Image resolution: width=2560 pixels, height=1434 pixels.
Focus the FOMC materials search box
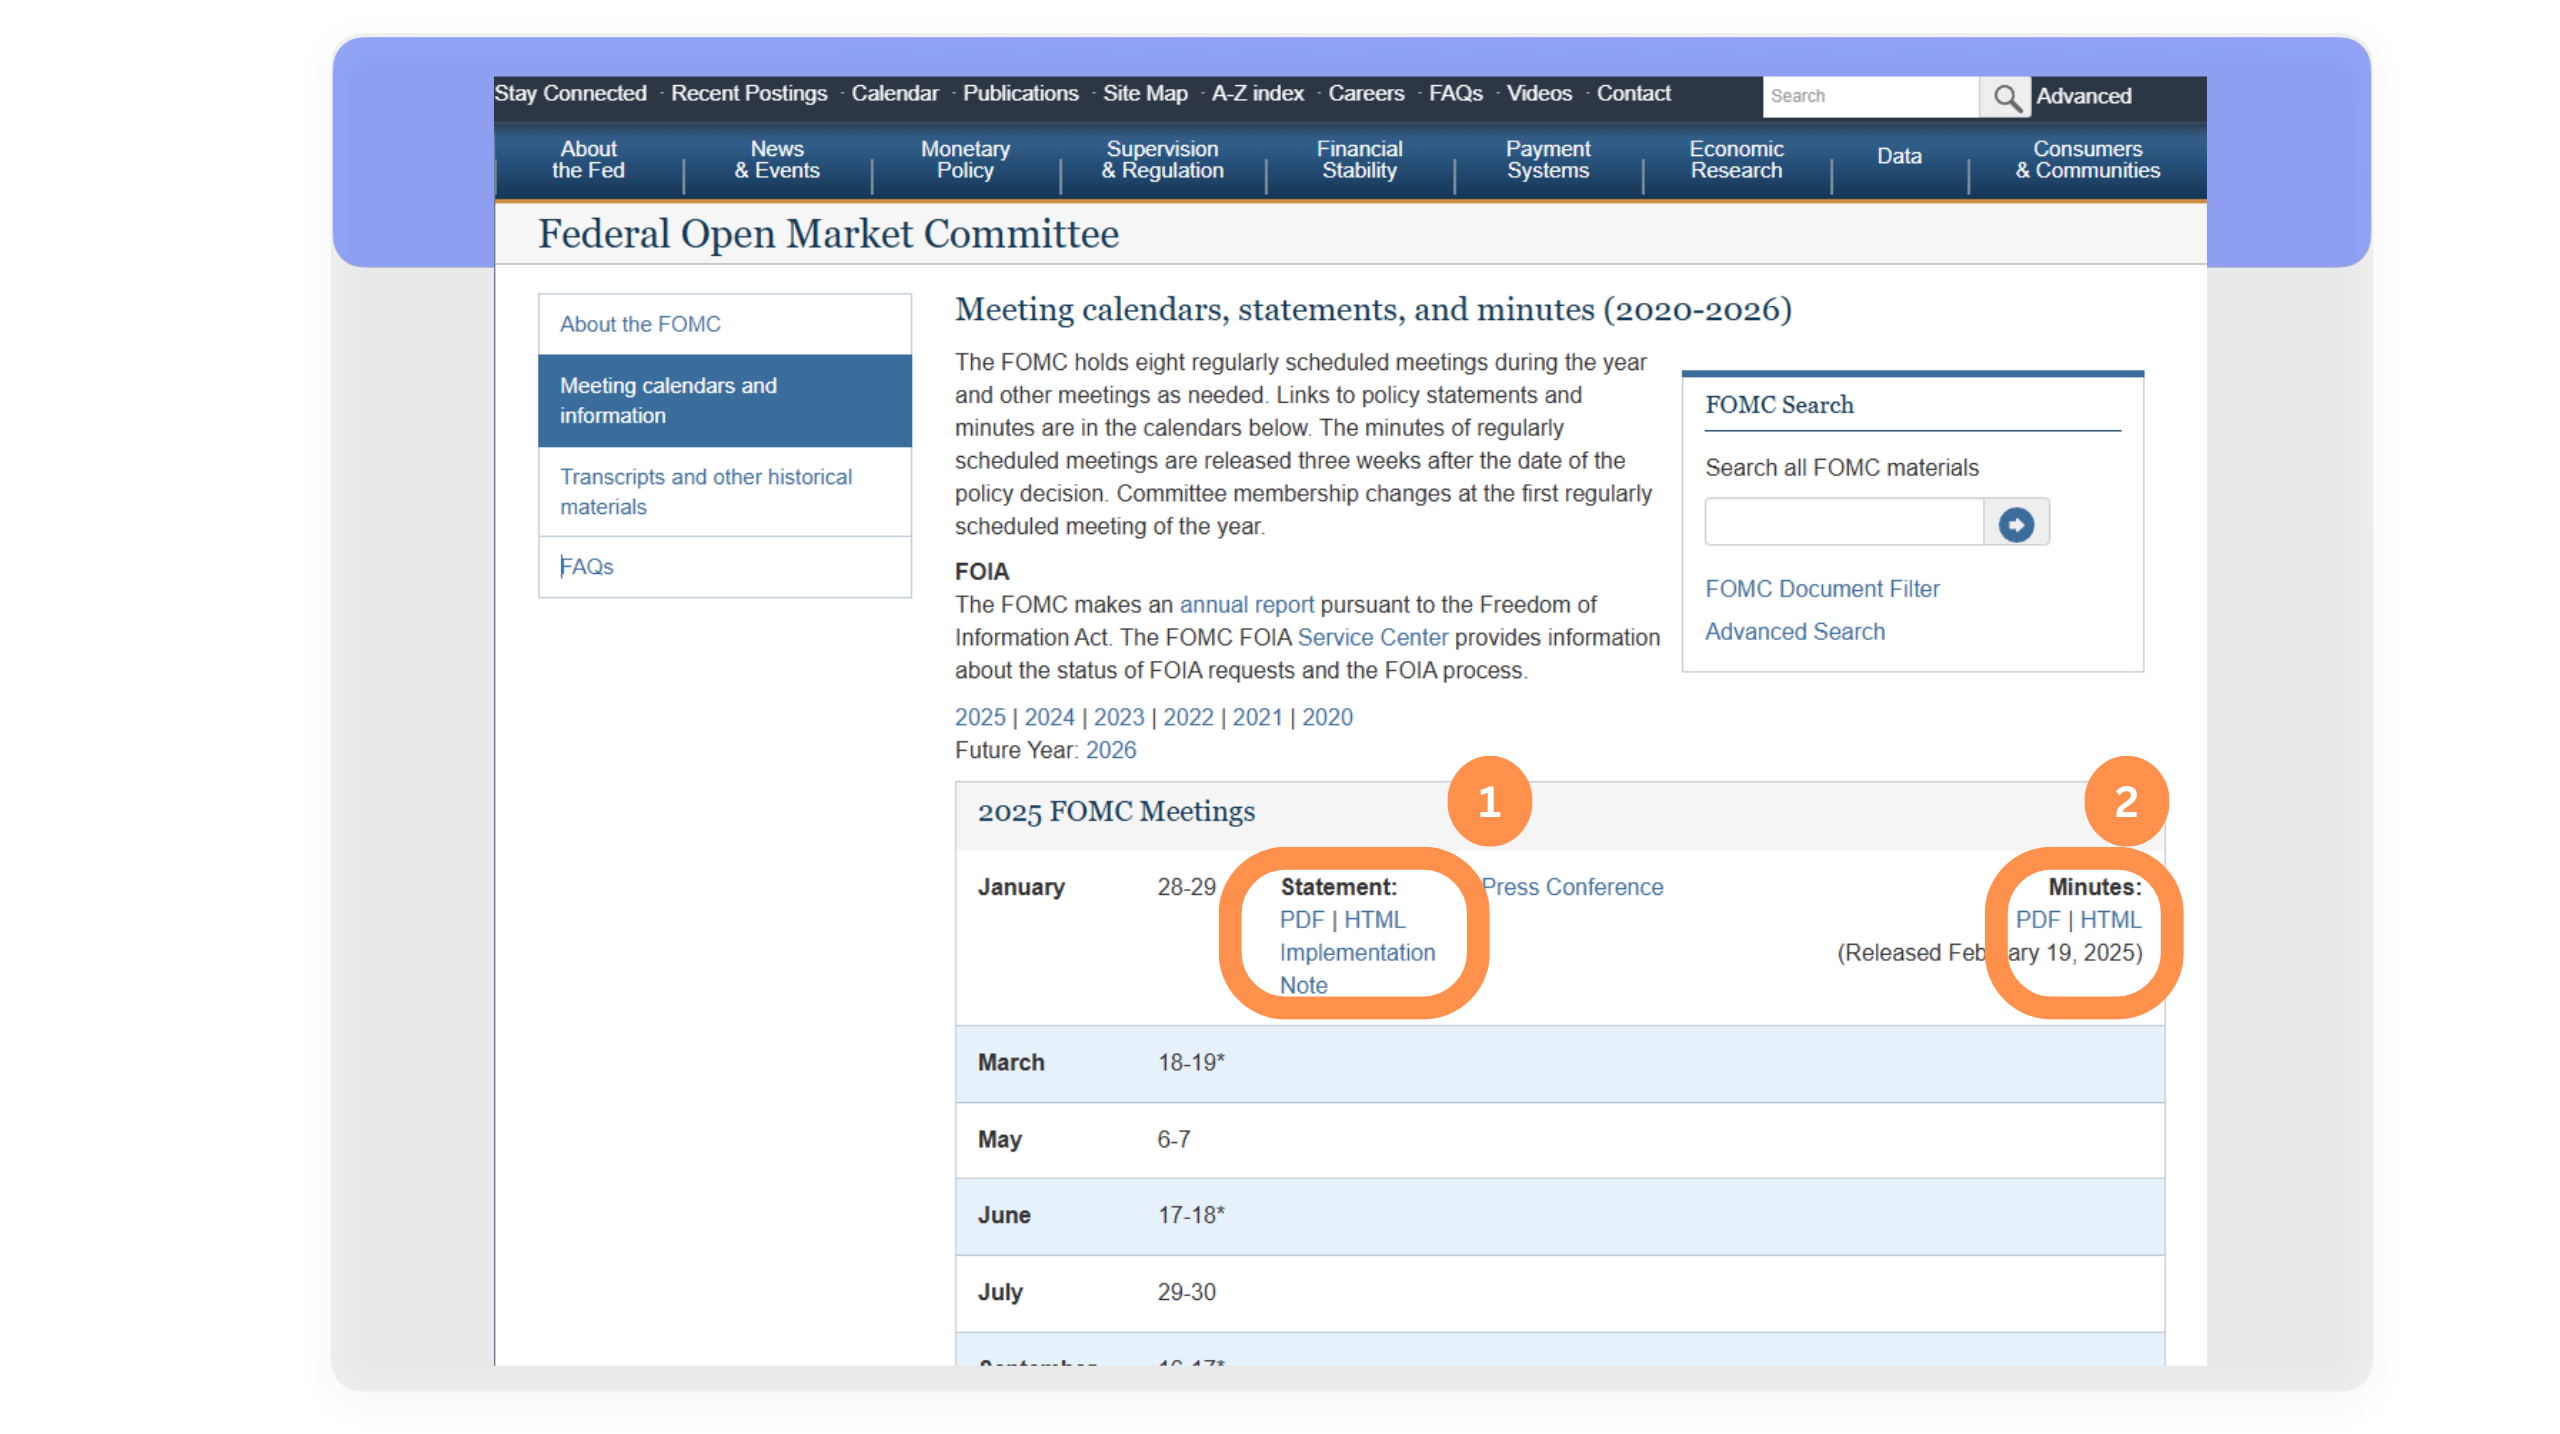tap(1844, 523)
